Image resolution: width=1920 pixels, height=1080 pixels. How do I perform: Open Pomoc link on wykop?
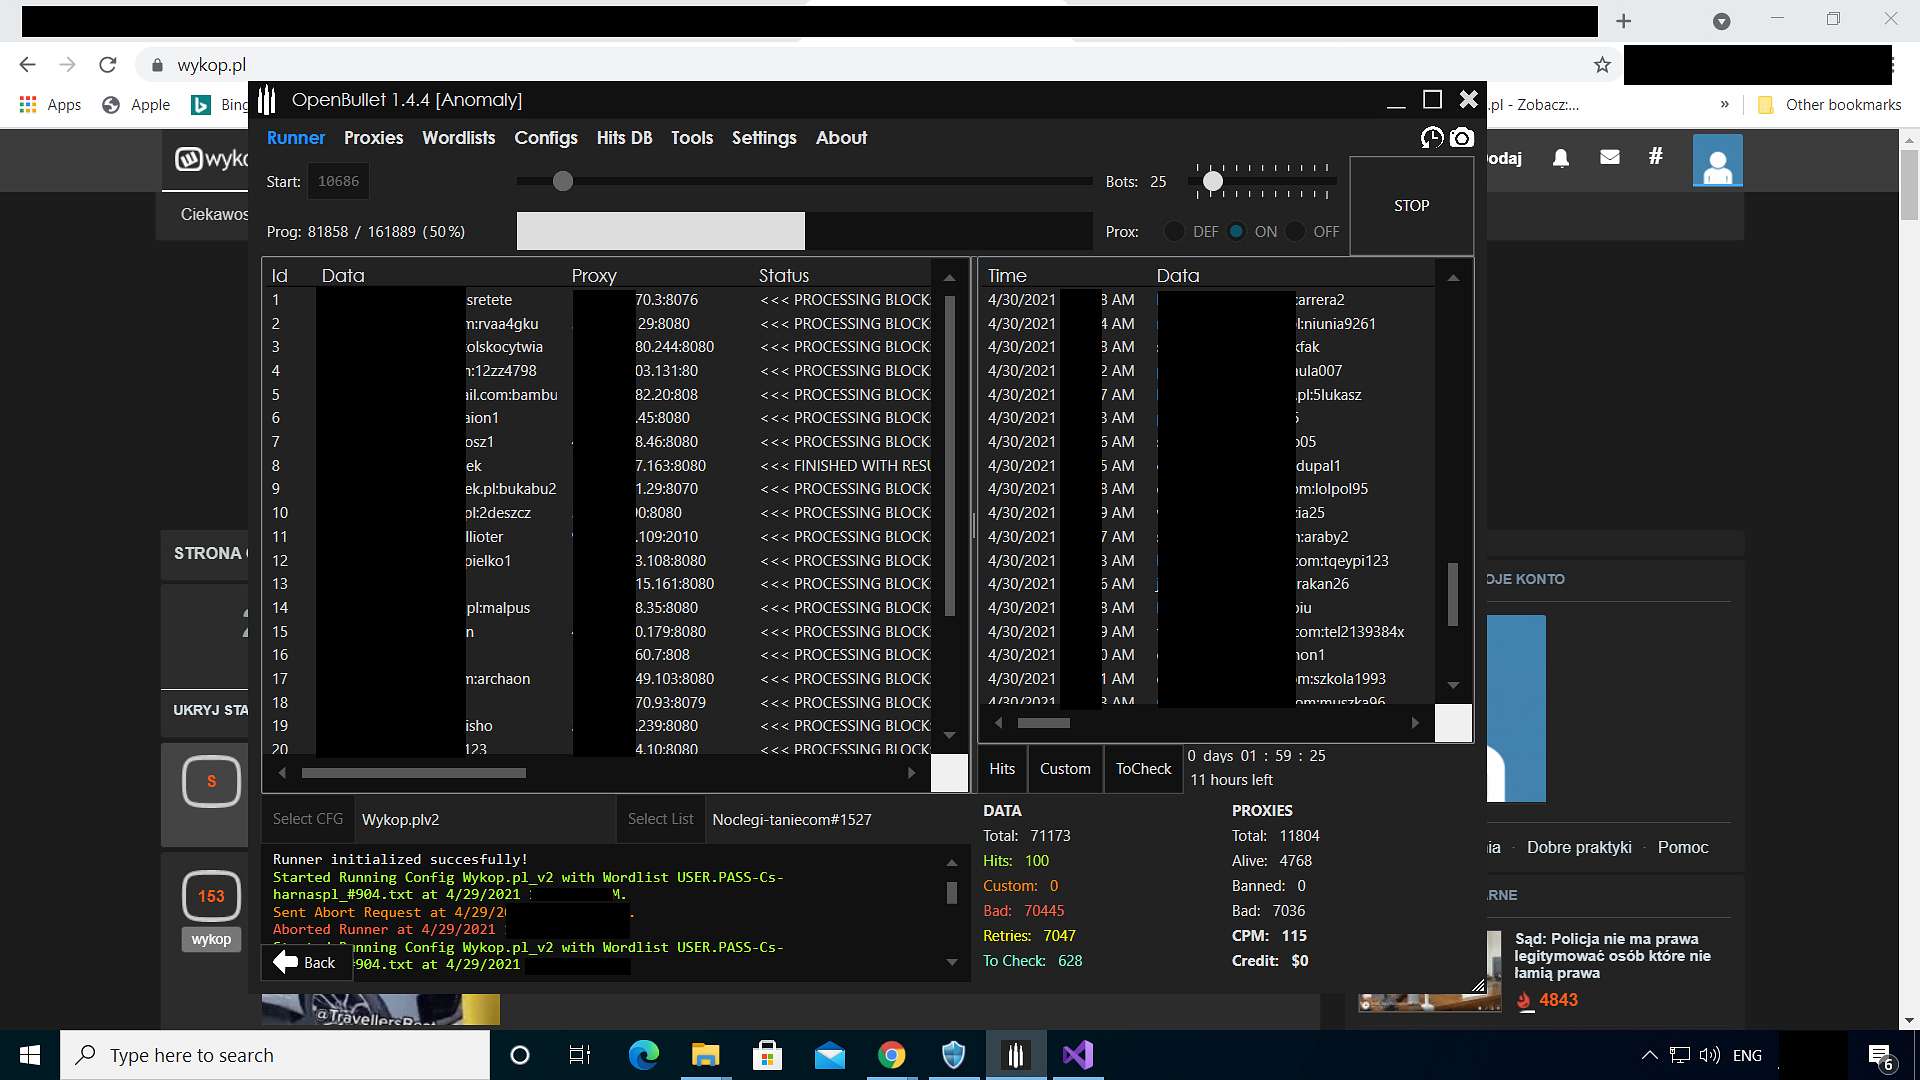pos(1683,847)
